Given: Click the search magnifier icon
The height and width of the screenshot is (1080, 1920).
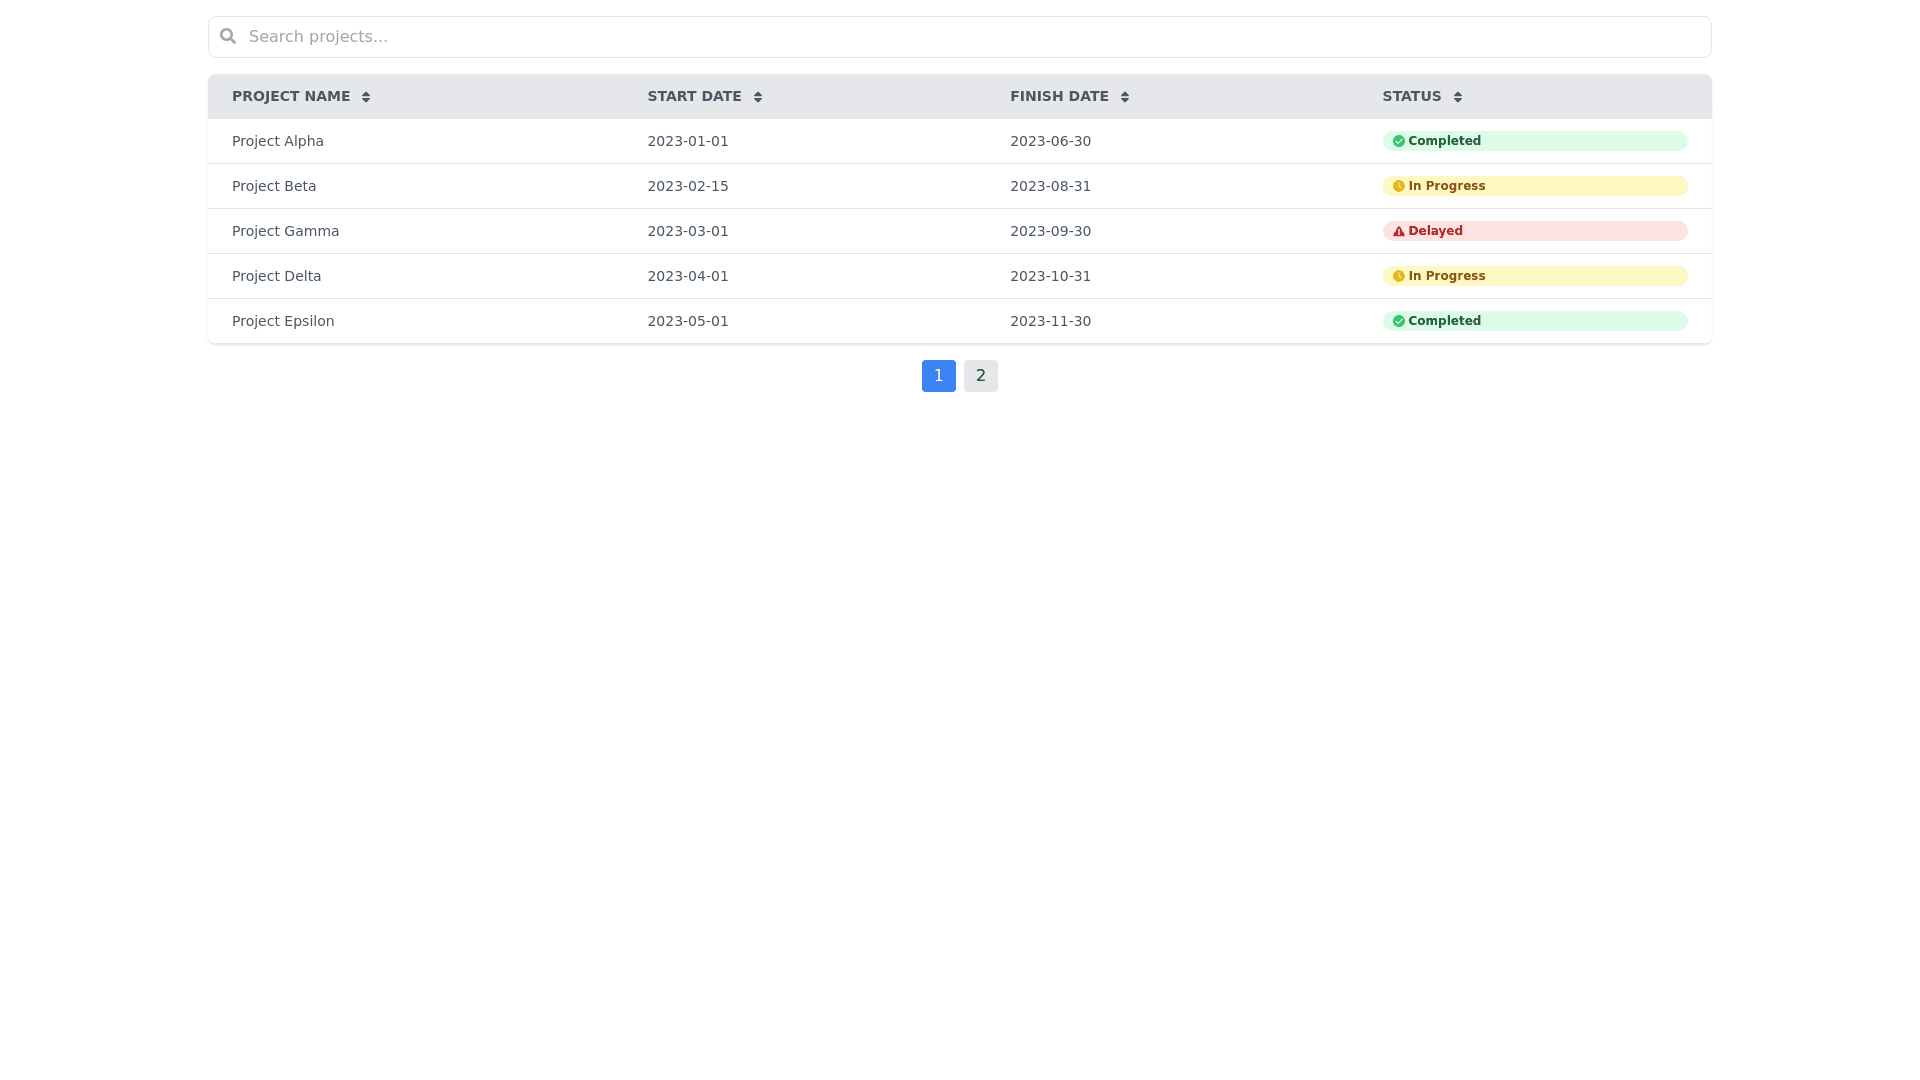Looking at the screenshot, I should 228,37.
